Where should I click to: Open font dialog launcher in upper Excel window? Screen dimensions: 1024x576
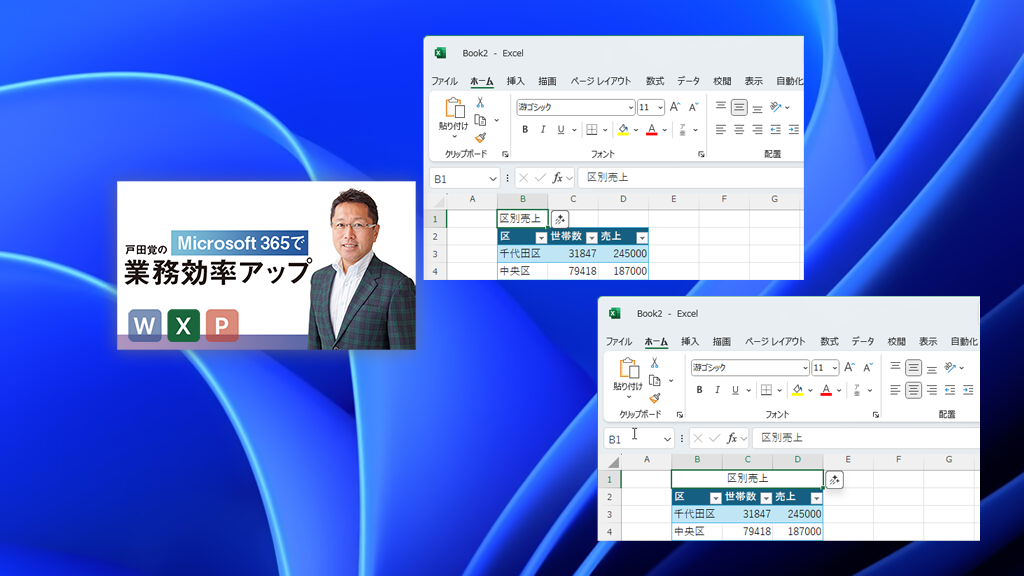(x=701, y=154)
